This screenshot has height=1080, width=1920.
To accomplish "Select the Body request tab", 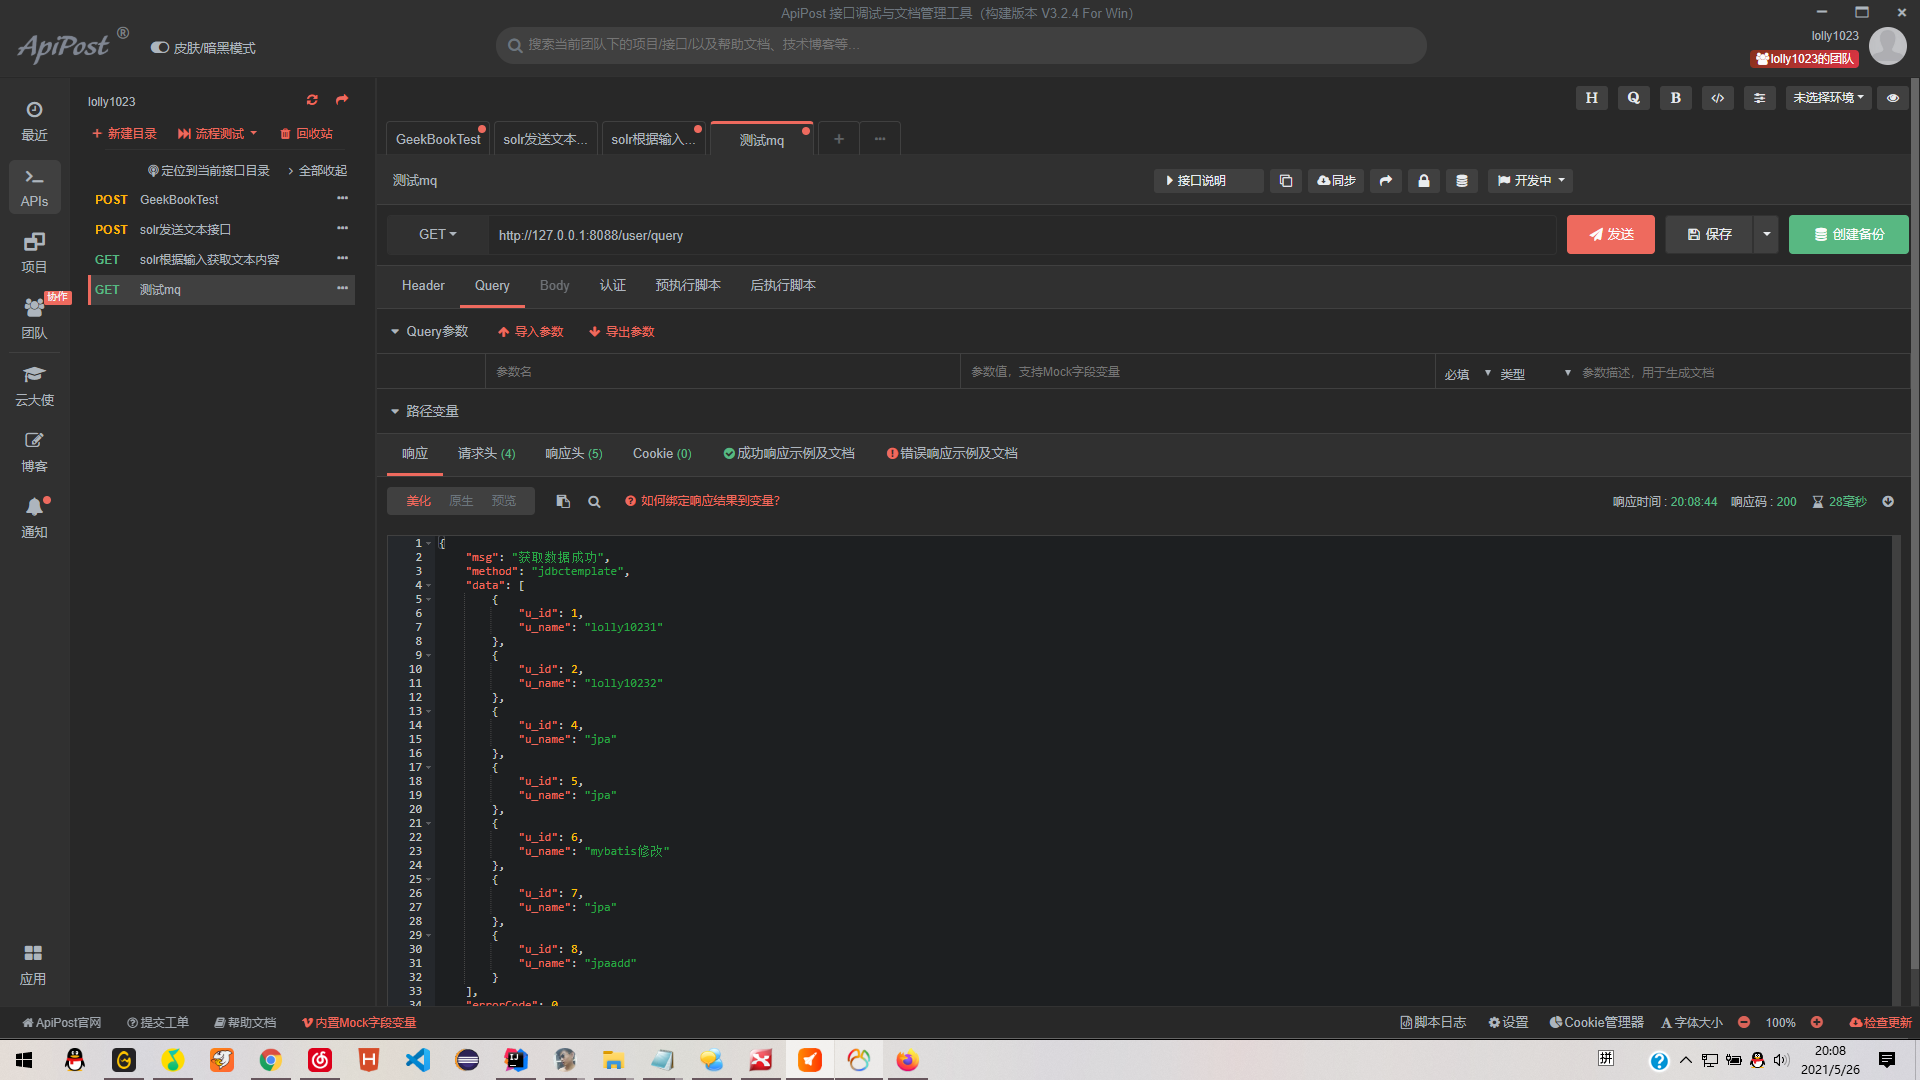I will click(x=554, y=286).
